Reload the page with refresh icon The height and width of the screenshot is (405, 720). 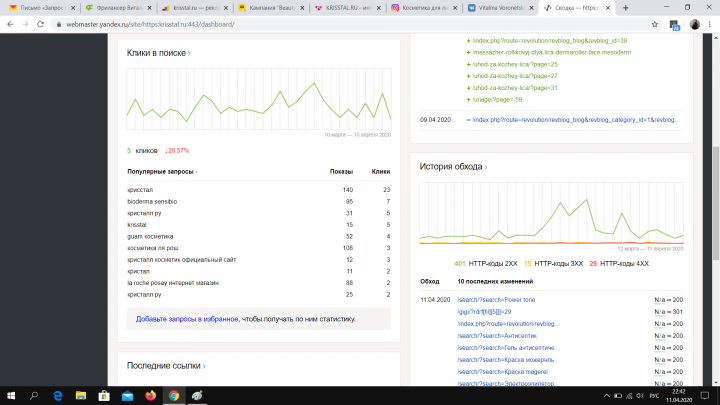[40, 24]
